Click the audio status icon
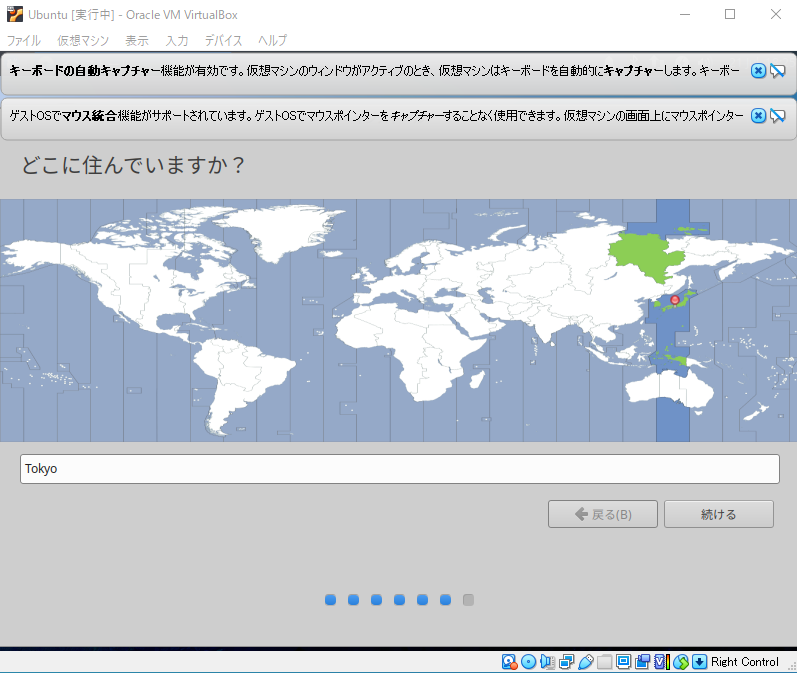 click(547, 662)
